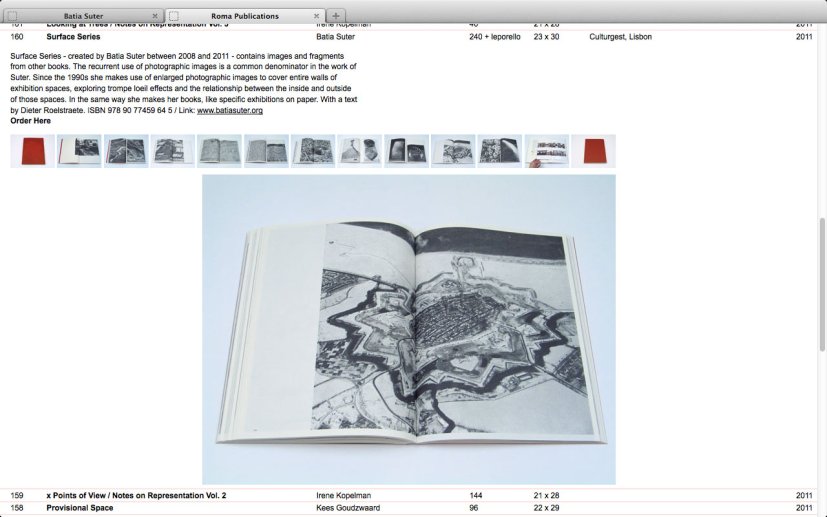Open a new tab with plus button
Image resolution: width=827 pixels, height=517 pixels.
336,16
